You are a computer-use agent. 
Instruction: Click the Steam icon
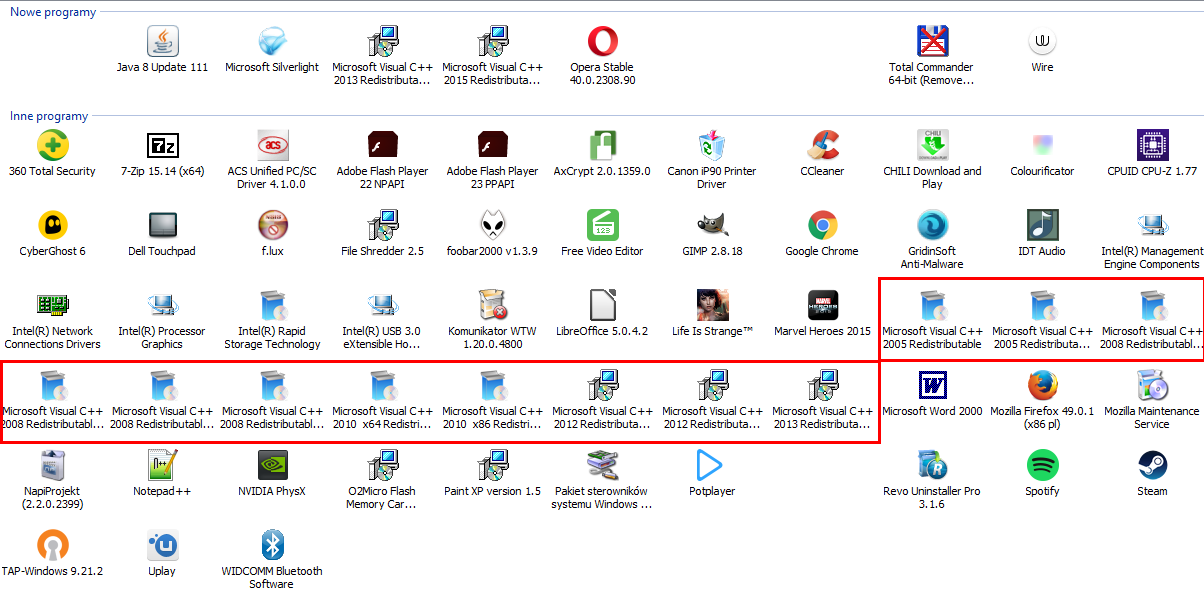point(1152,465)
